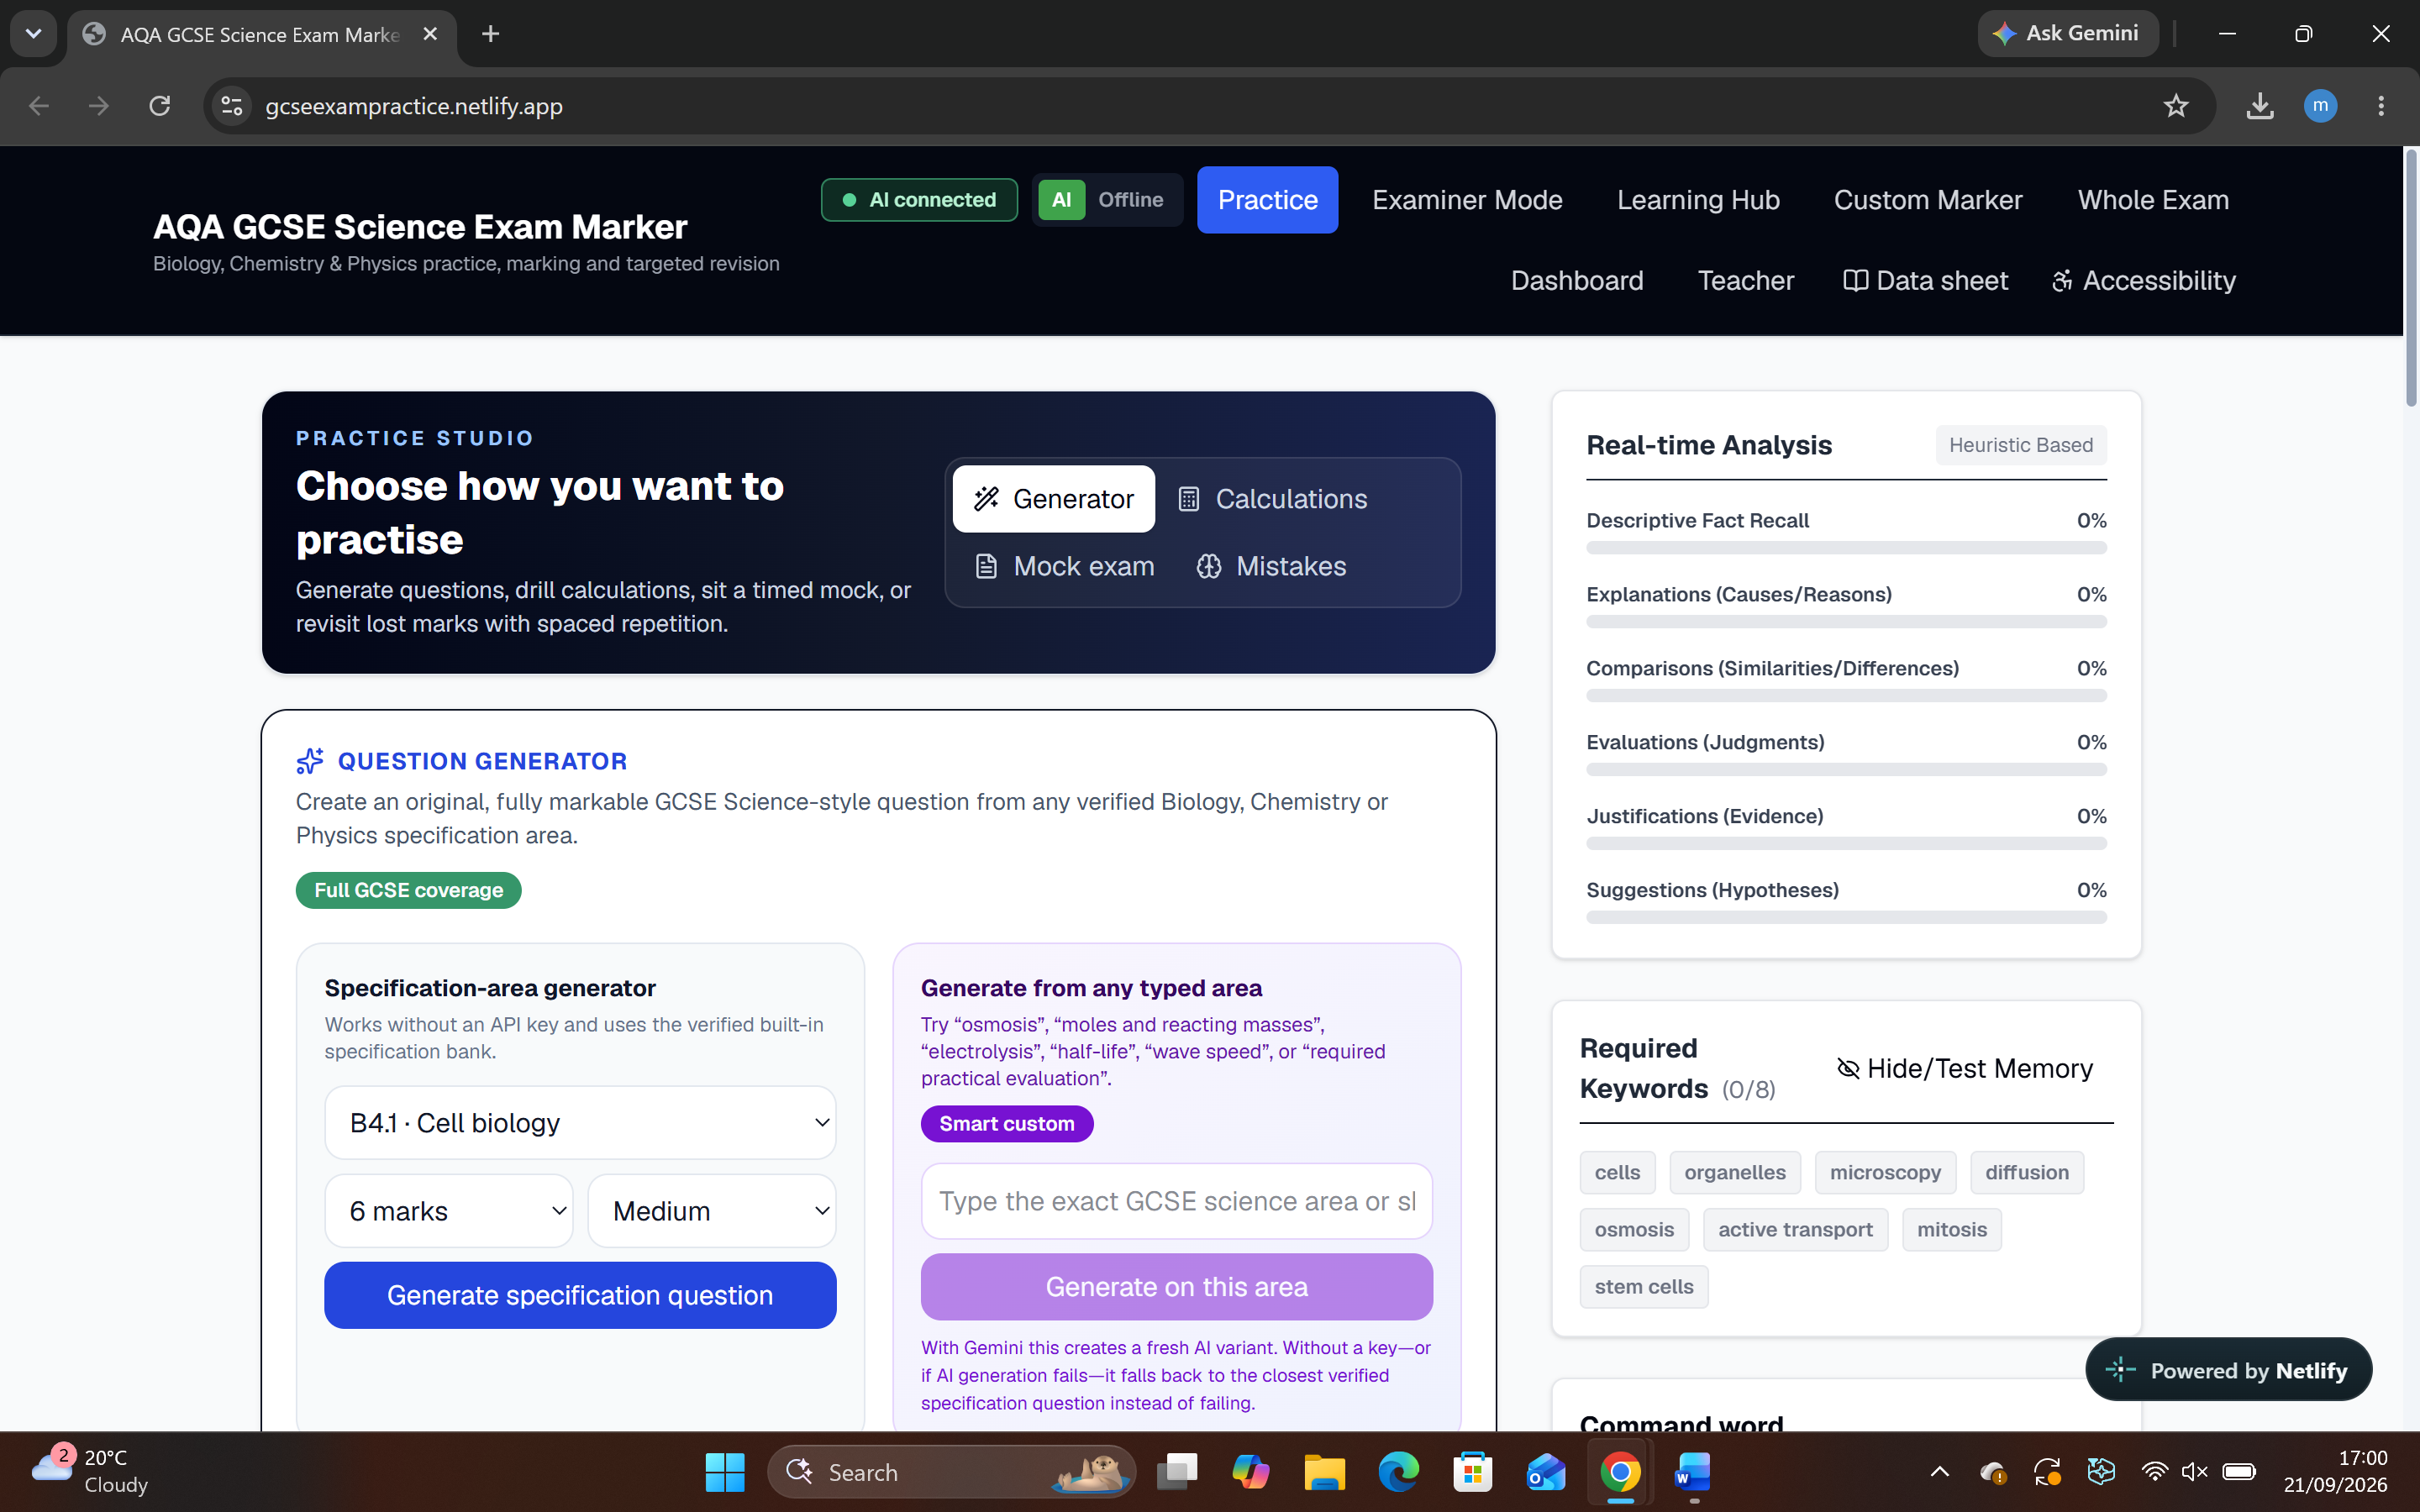Open the Mistakes review mode

coord(1271,566)
